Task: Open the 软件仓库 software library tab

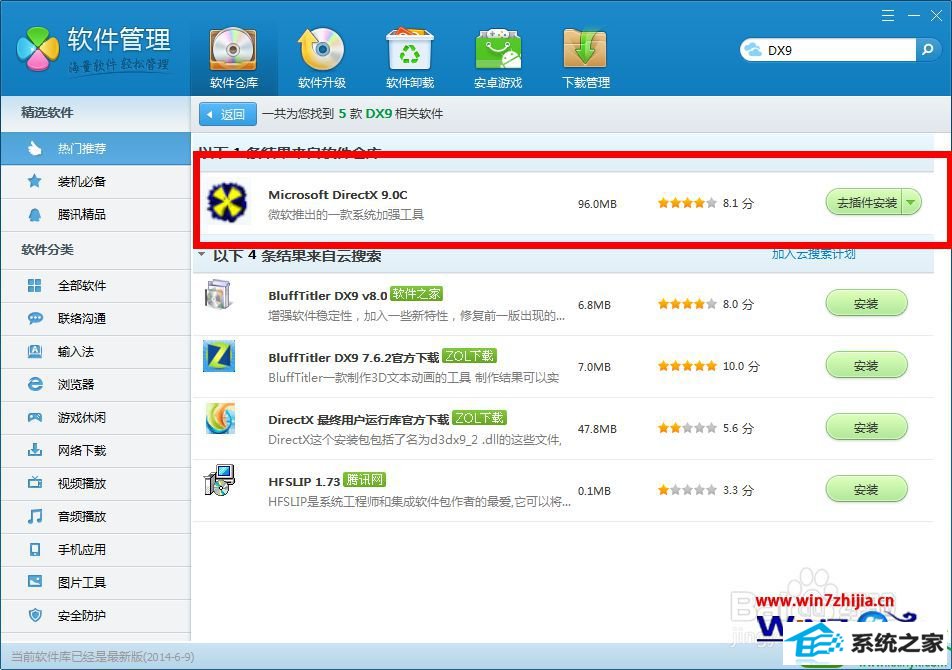Action: tap(234, 59)
